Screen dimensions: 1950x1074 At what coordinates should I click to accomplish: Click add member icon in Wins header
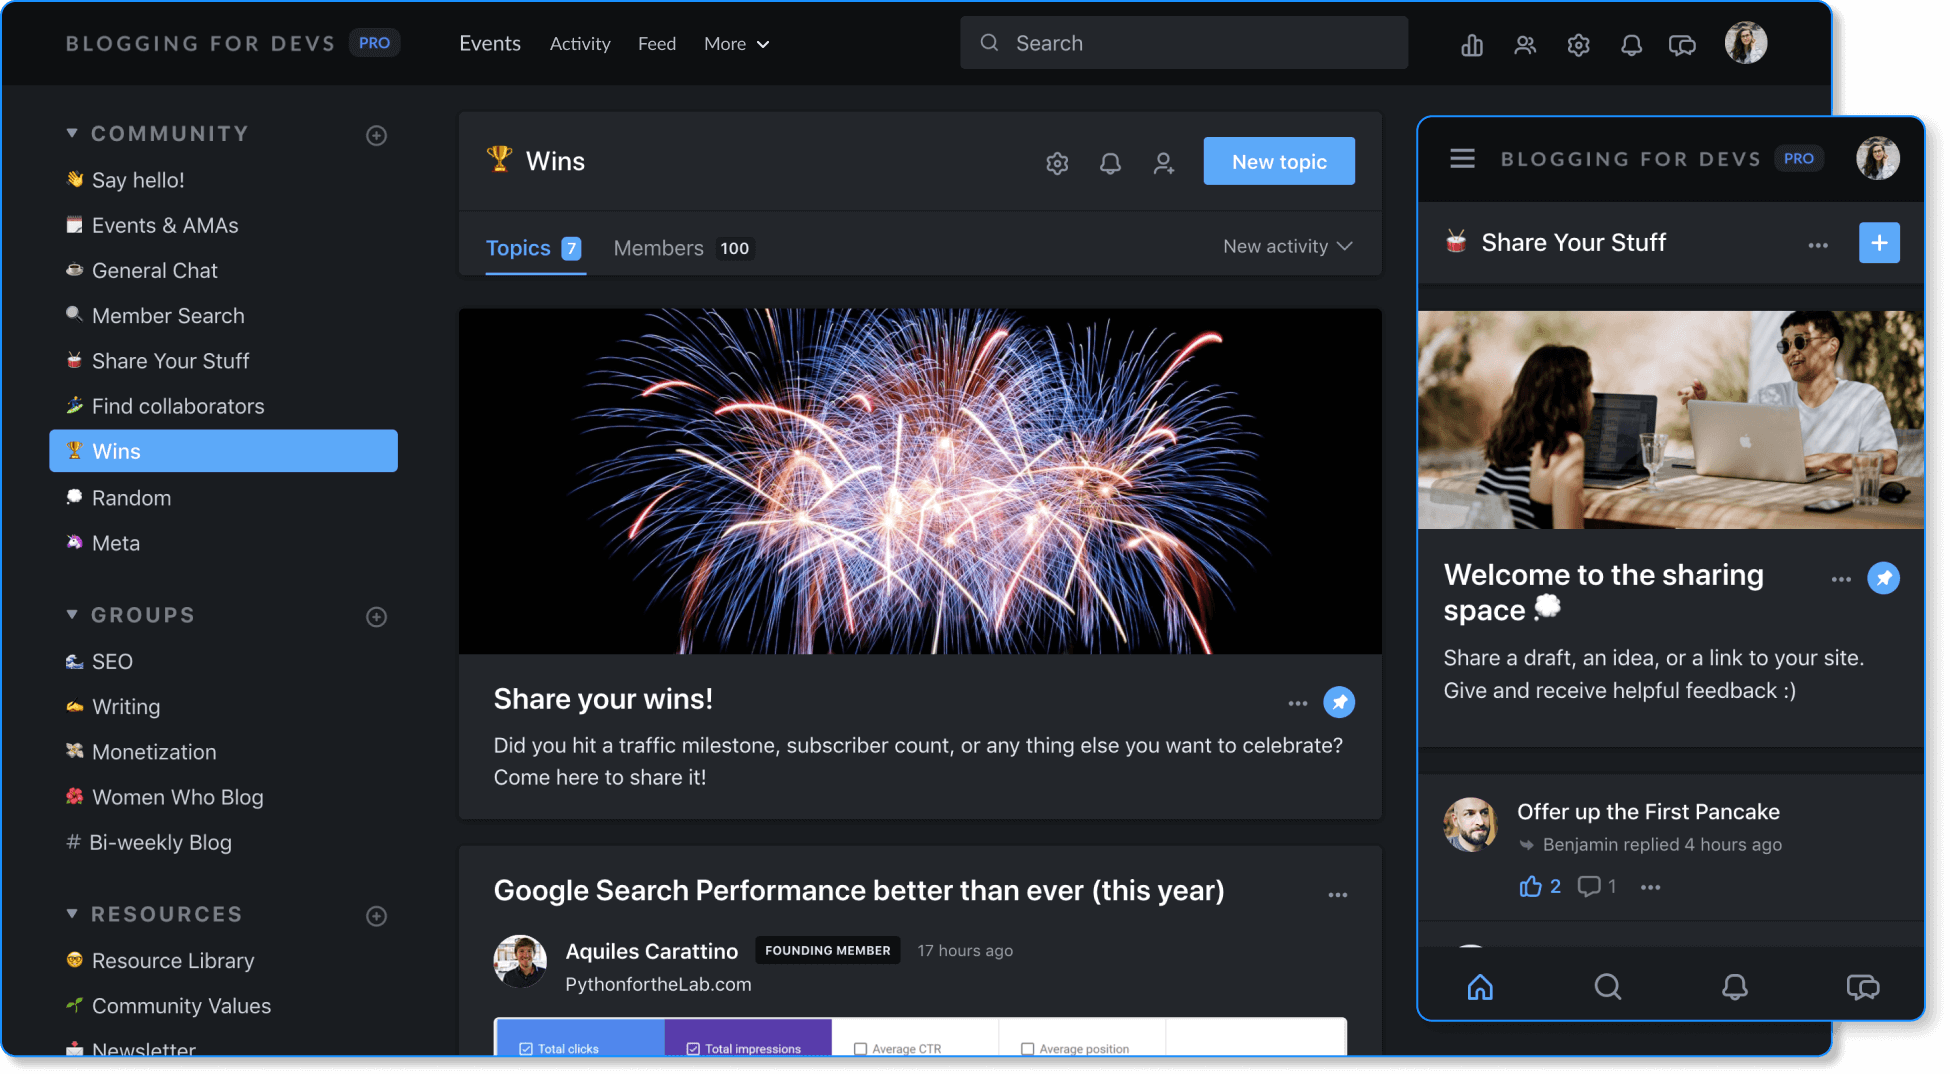(x=1163, y=163)
